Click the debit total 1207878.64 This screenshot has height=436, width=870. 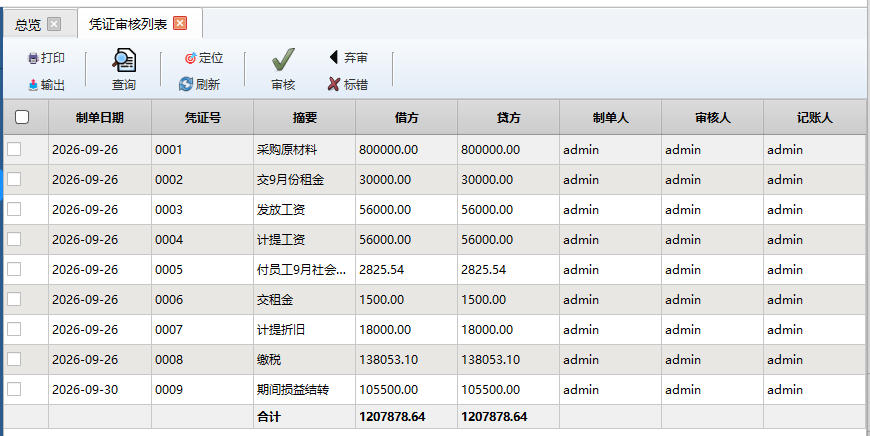coord(392,417)
